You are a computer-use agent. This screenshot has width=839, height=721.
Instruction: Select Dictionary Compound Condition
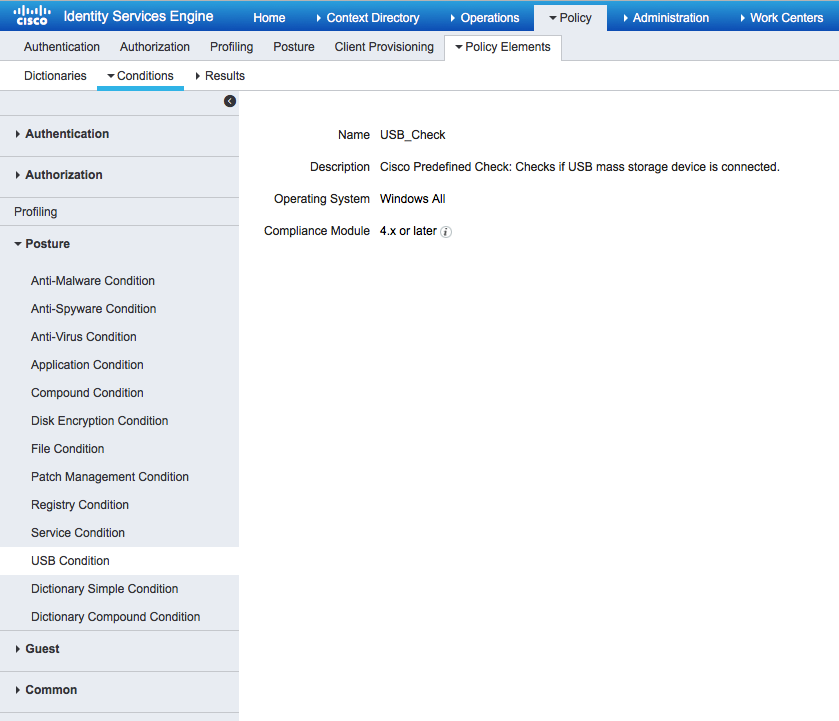pyautogui.click(x=116, y=617)
